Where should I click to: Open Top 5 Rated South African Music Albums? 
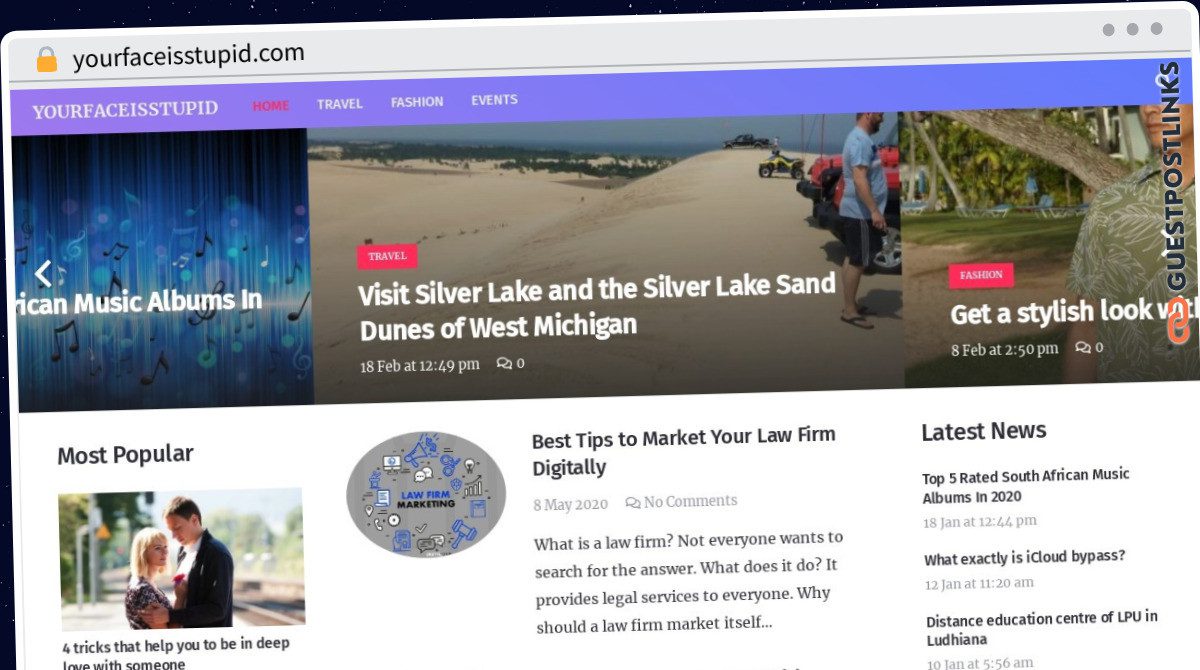[1026, 486]
